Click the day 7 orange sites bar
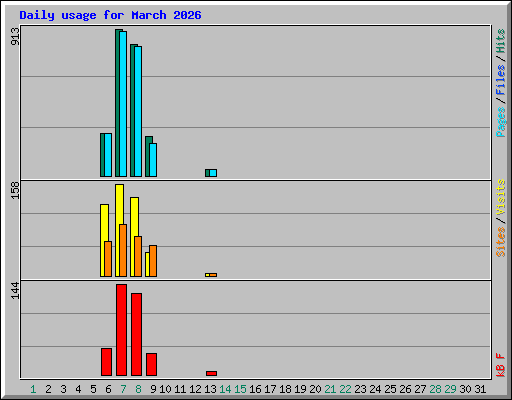 pos(123,251)
